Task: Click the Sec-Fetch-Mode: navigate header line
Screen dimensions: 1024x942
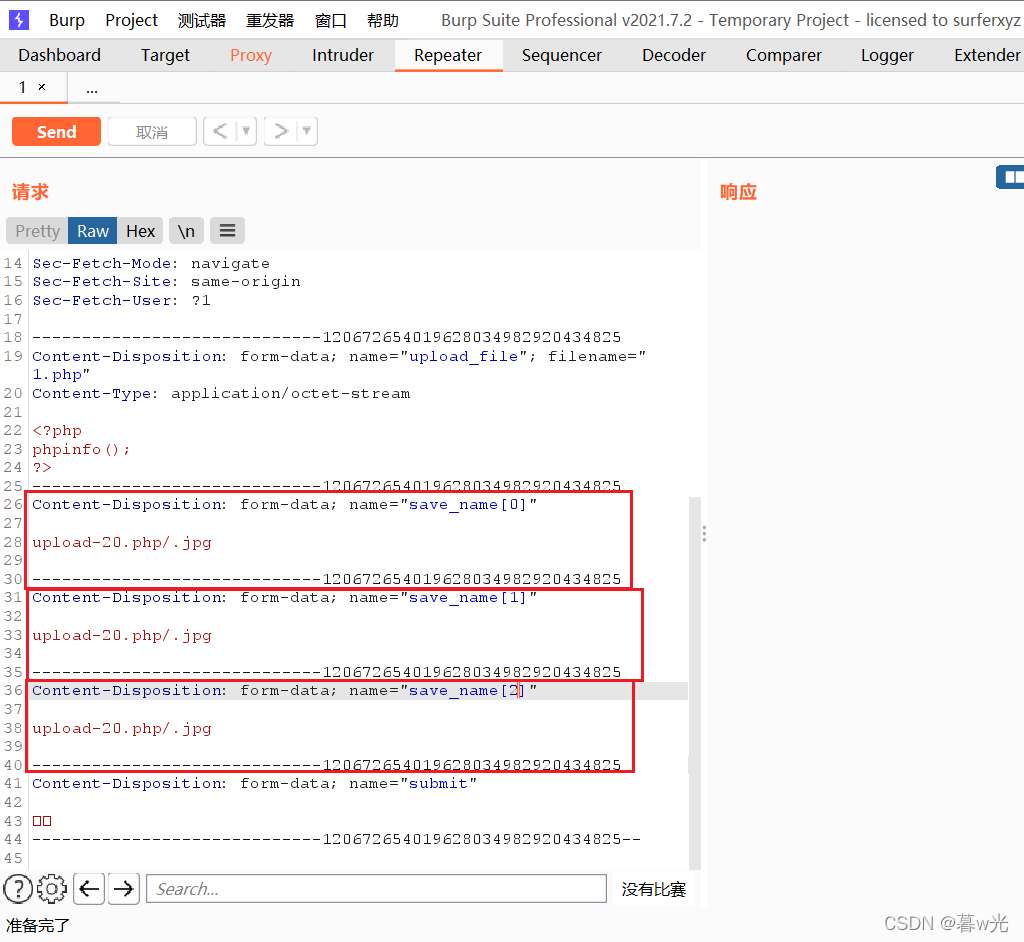Action: point(151,263)
